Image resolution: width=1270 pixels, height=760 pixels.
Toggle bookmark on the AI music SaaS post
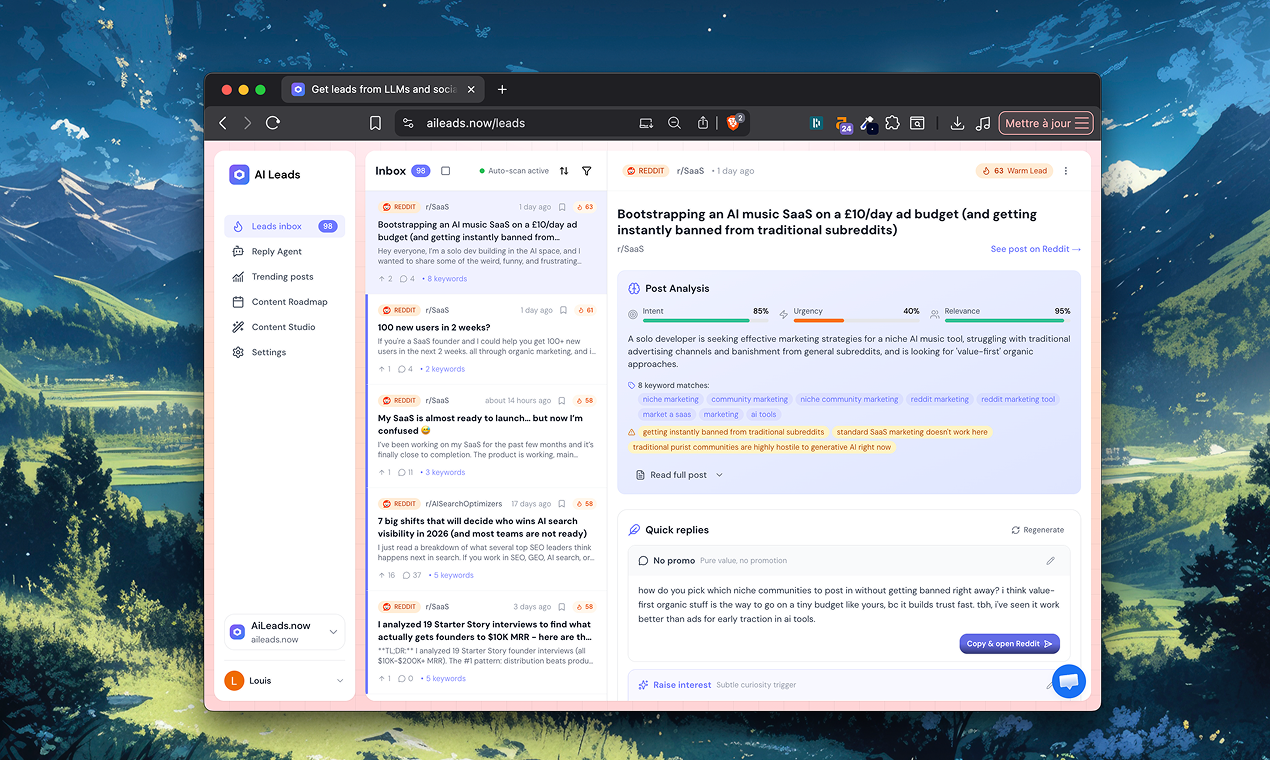coord(563,207)
